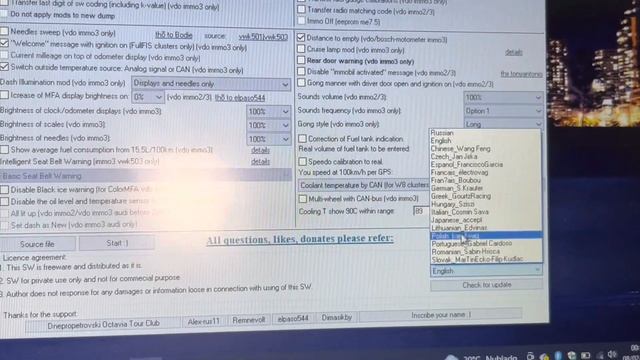Enable current mileage on top of odometer
Image resolution: width=640 pixels, height=360 pixels.
tap(4, 55)
